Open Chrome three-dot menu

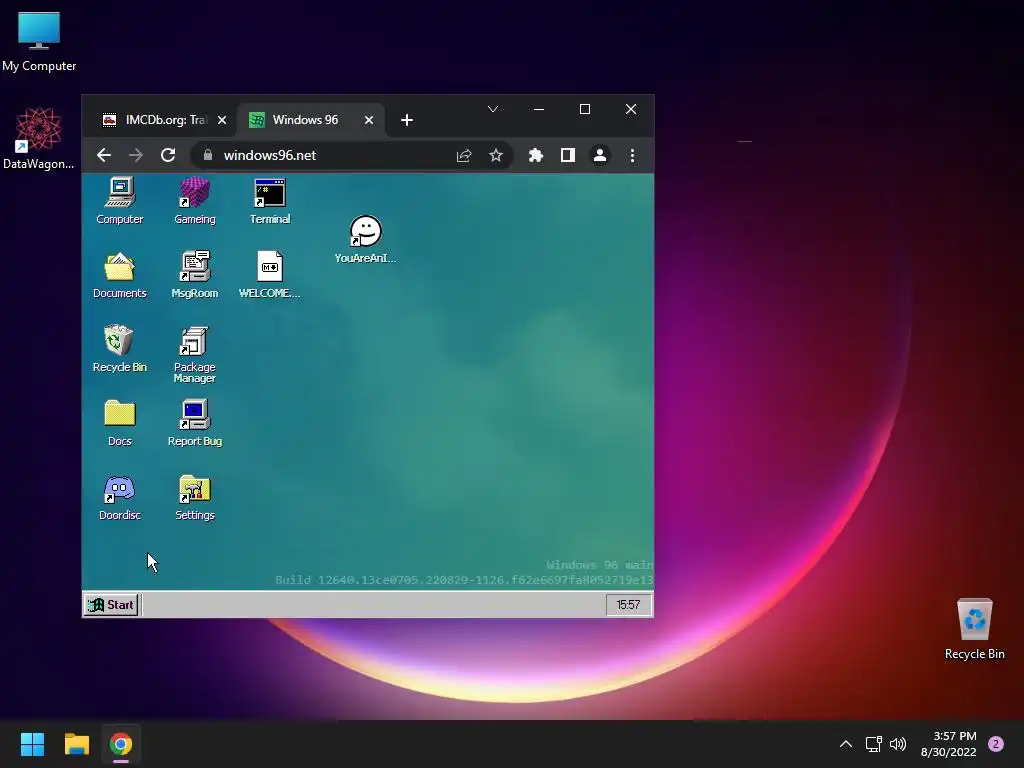(x=632, y=155)
